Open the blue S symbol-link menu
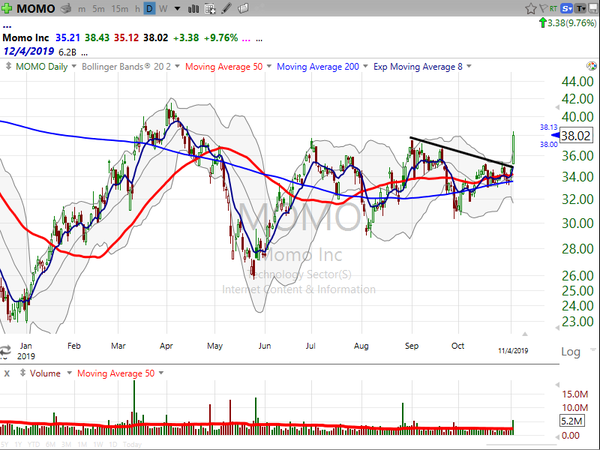 [x=566, y=8]
